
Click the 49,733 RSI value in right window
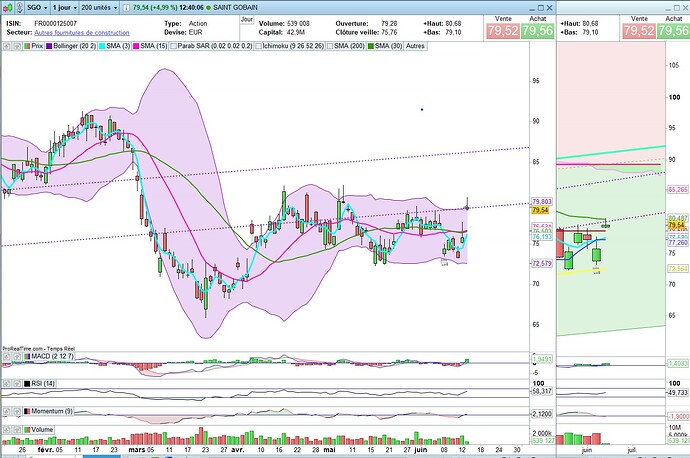[x=678, y=392]
